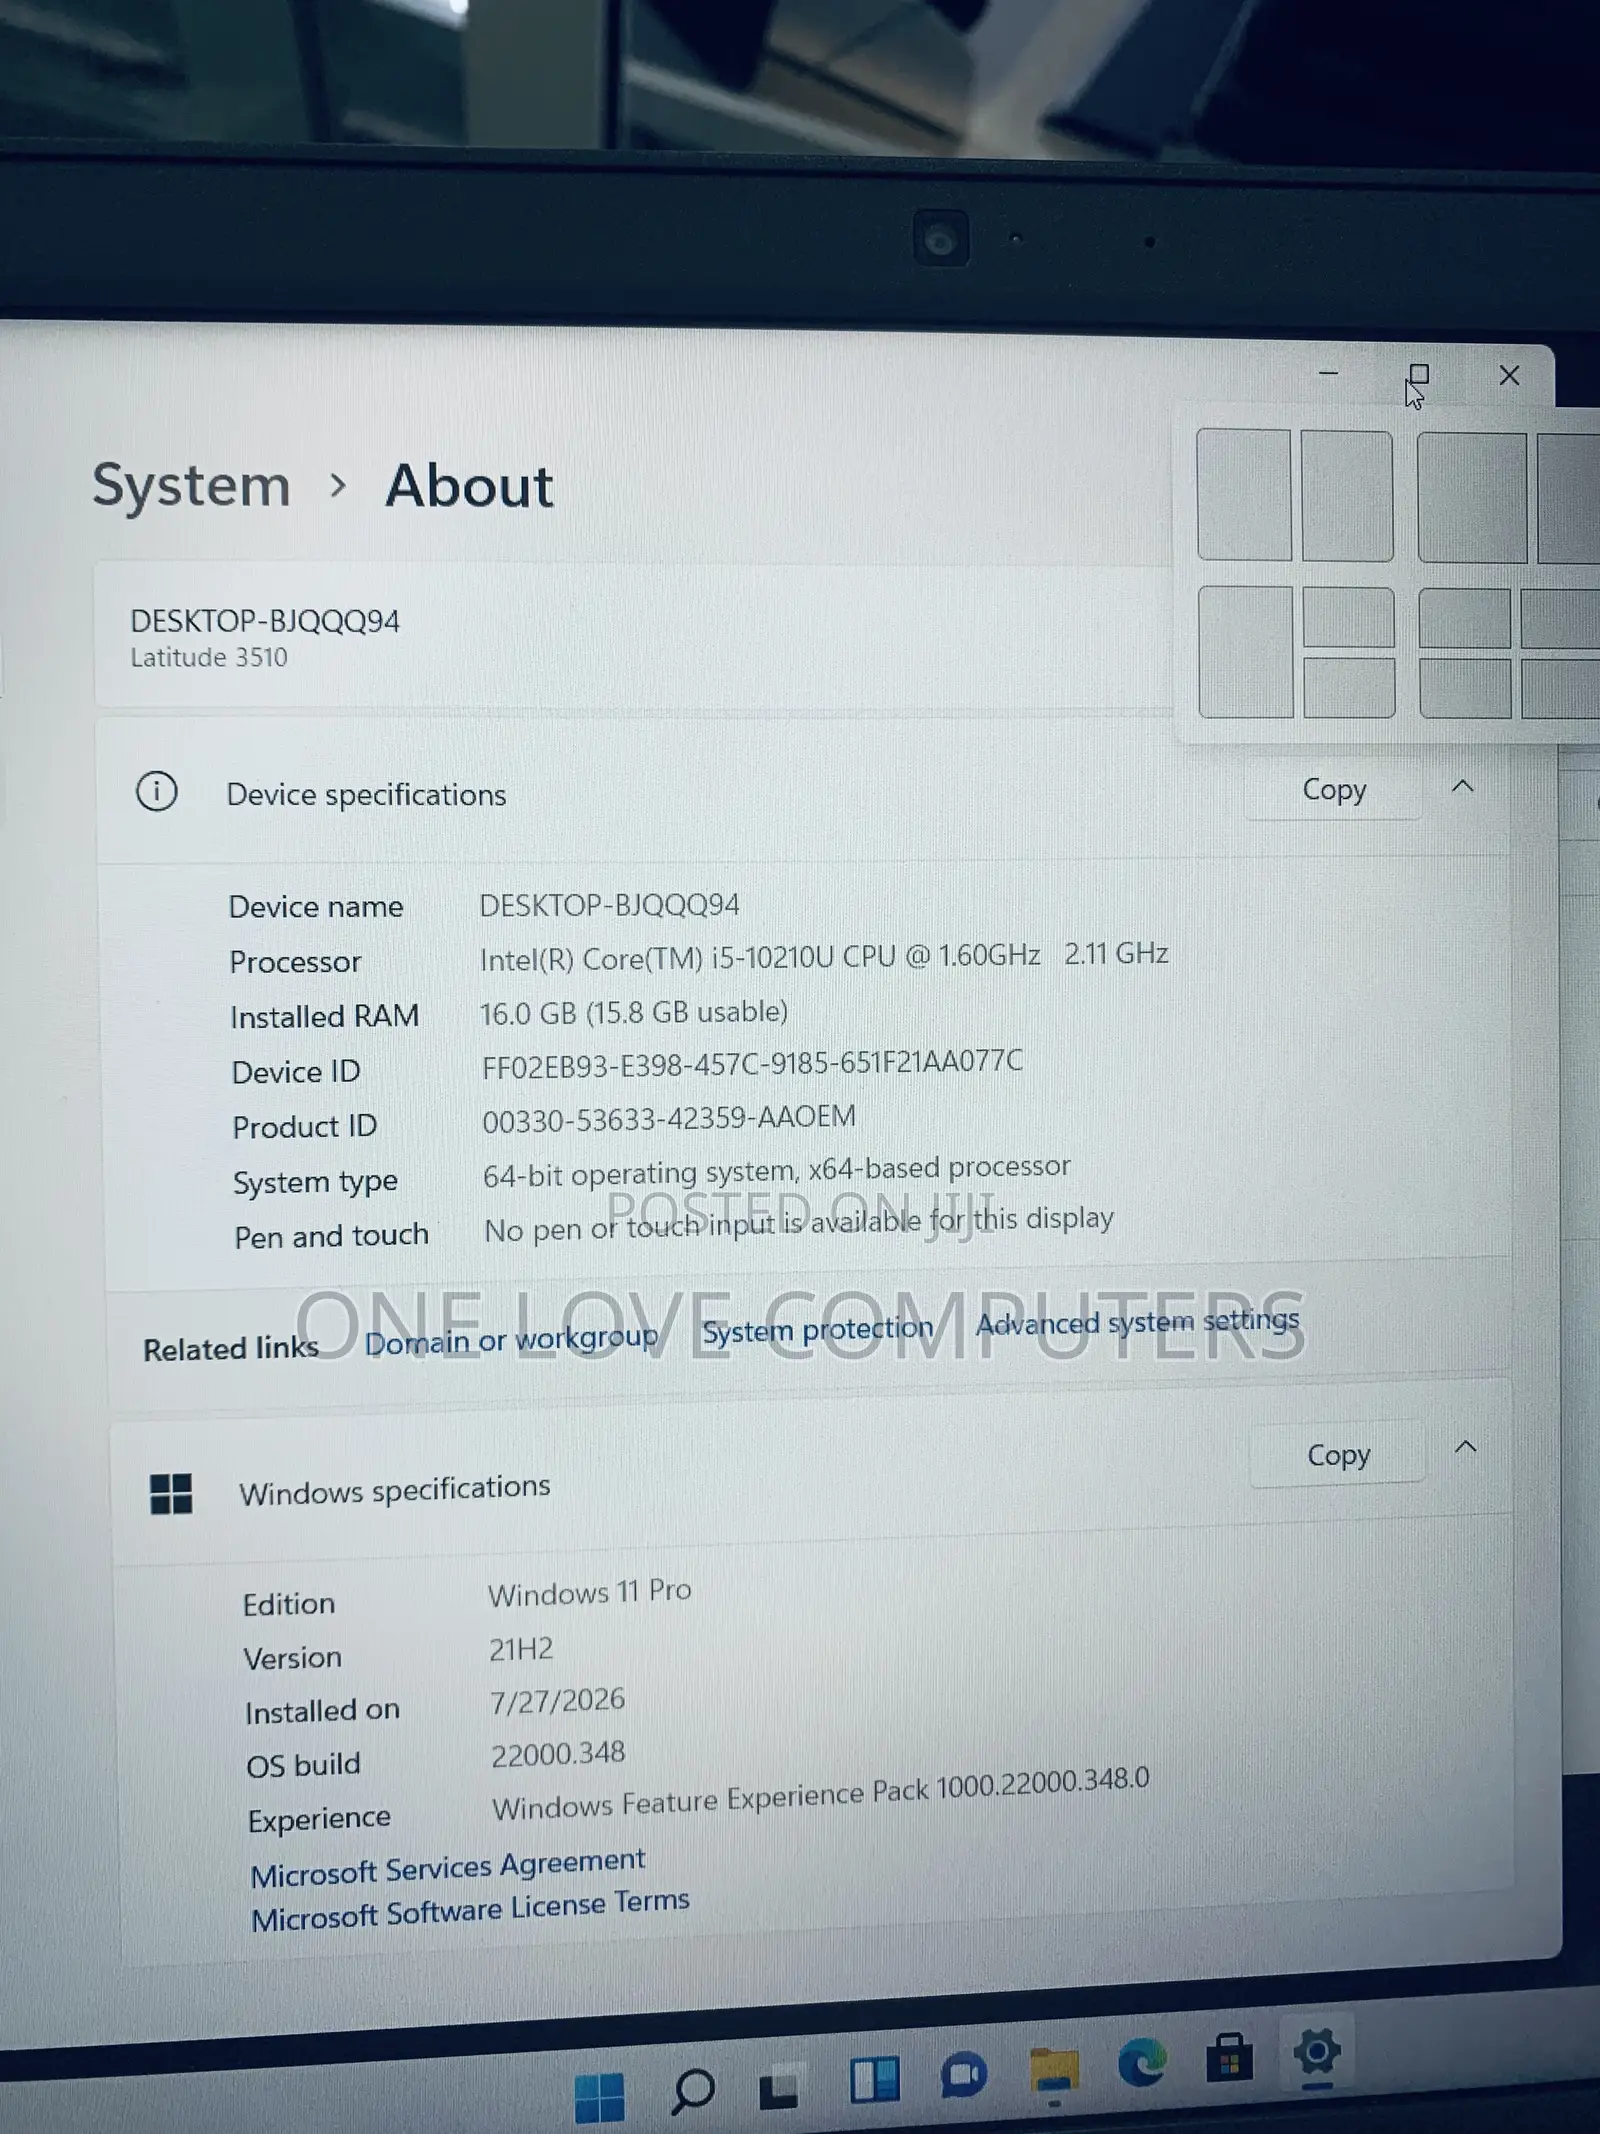Select the System type value 64-bit operating system
Viewport: 1600px width, 2134px height.
click(x=777, y=1170)
